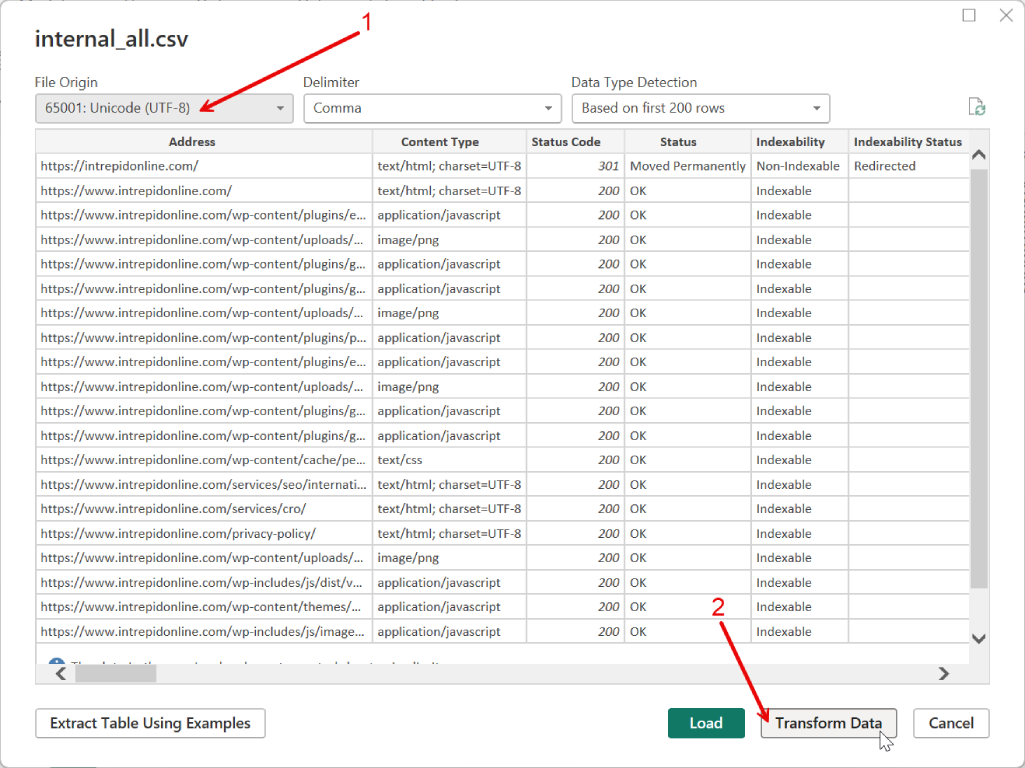Click the Moved Permanently status cell
The height and width of the screenshot is (768, 1025).
coord(688,166)
